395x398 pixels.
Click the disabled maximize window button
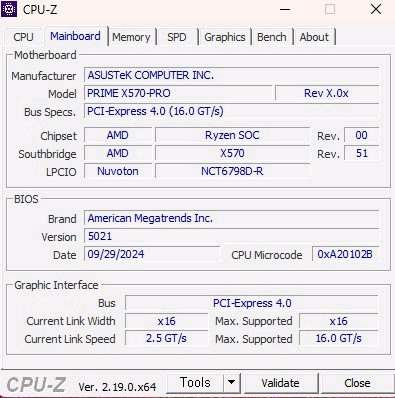330,9
